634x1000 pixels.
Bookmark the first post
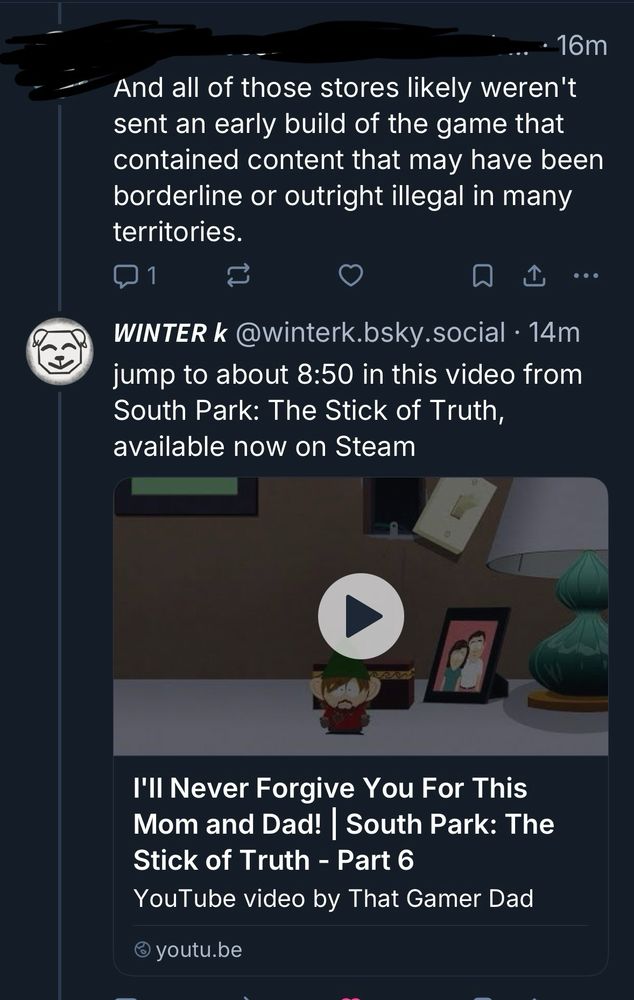coord(483,277)
